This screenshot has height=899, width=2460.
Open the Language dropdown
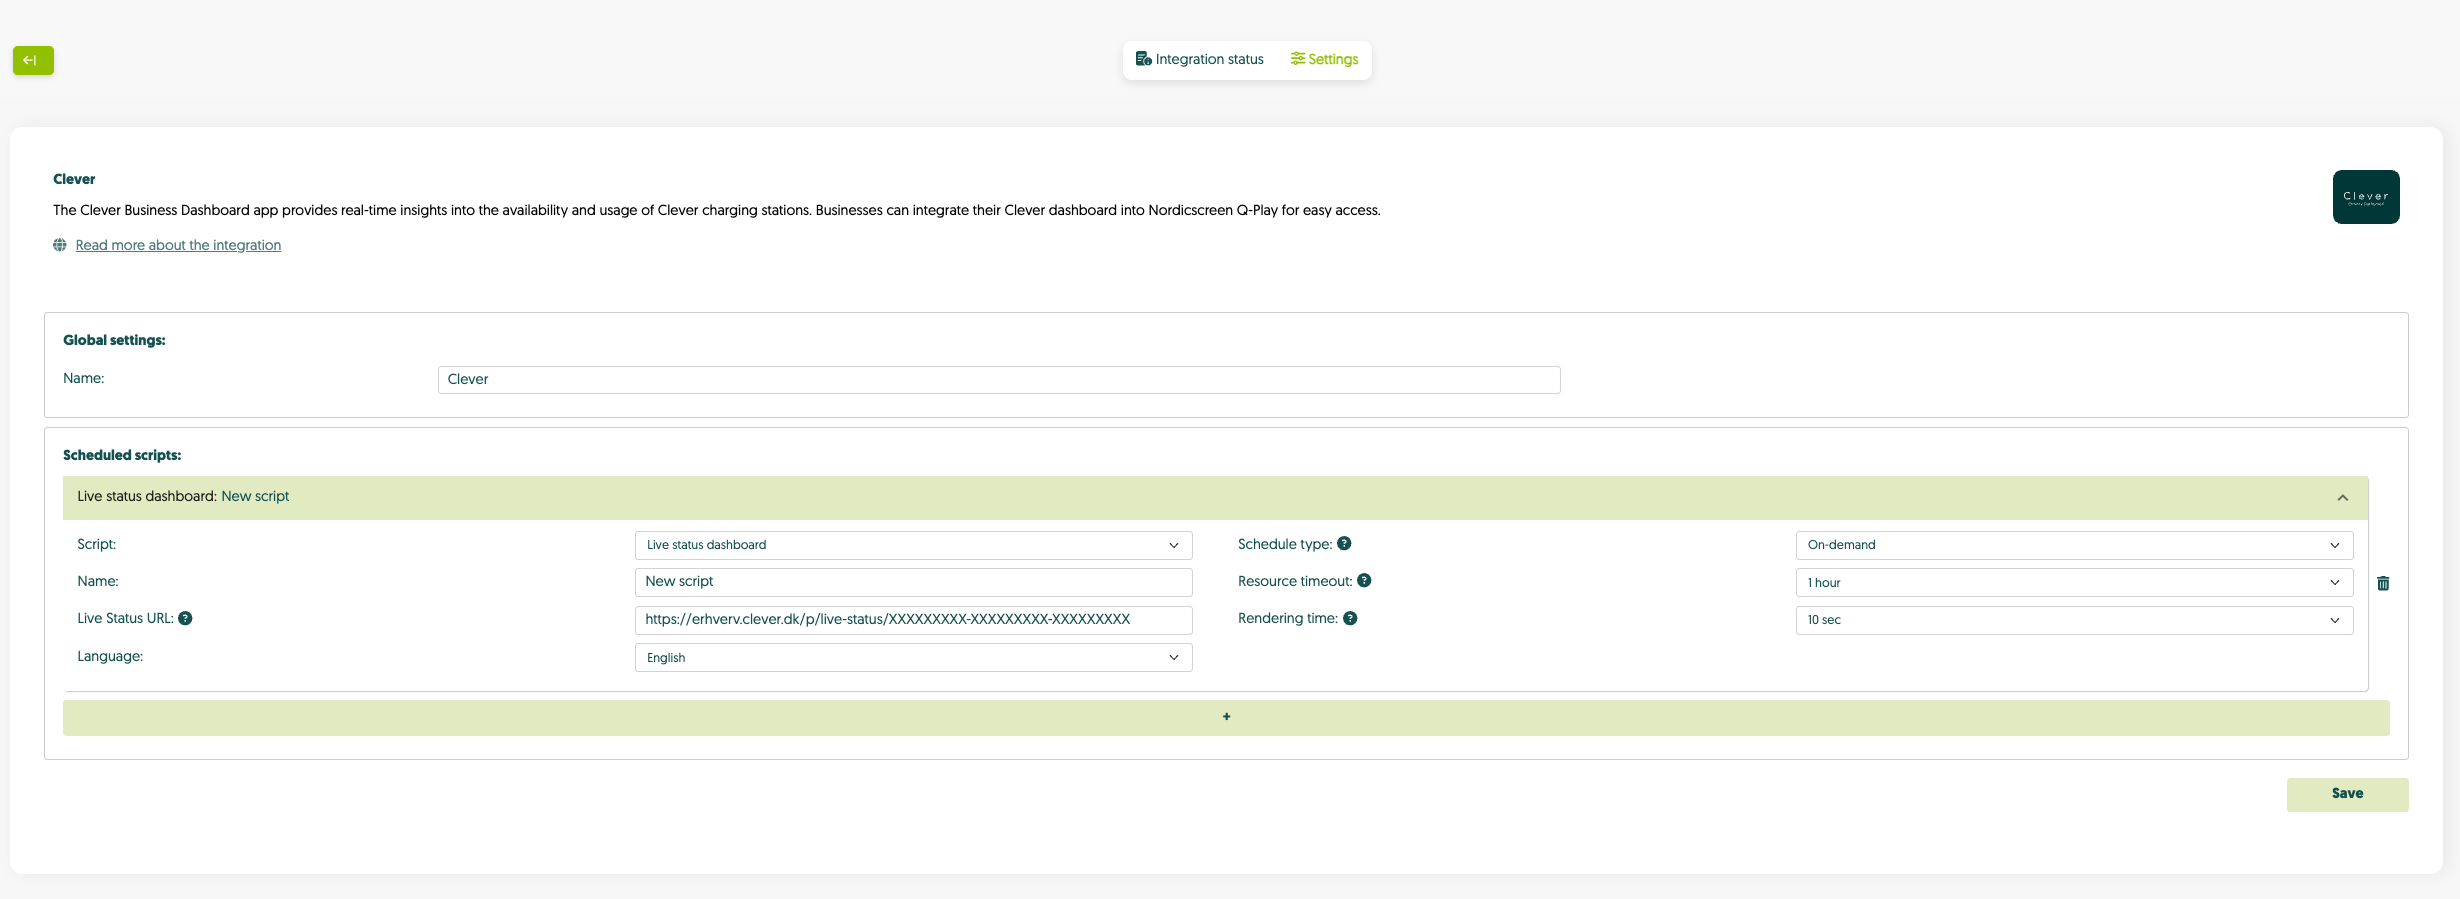[x=913, y=658]
